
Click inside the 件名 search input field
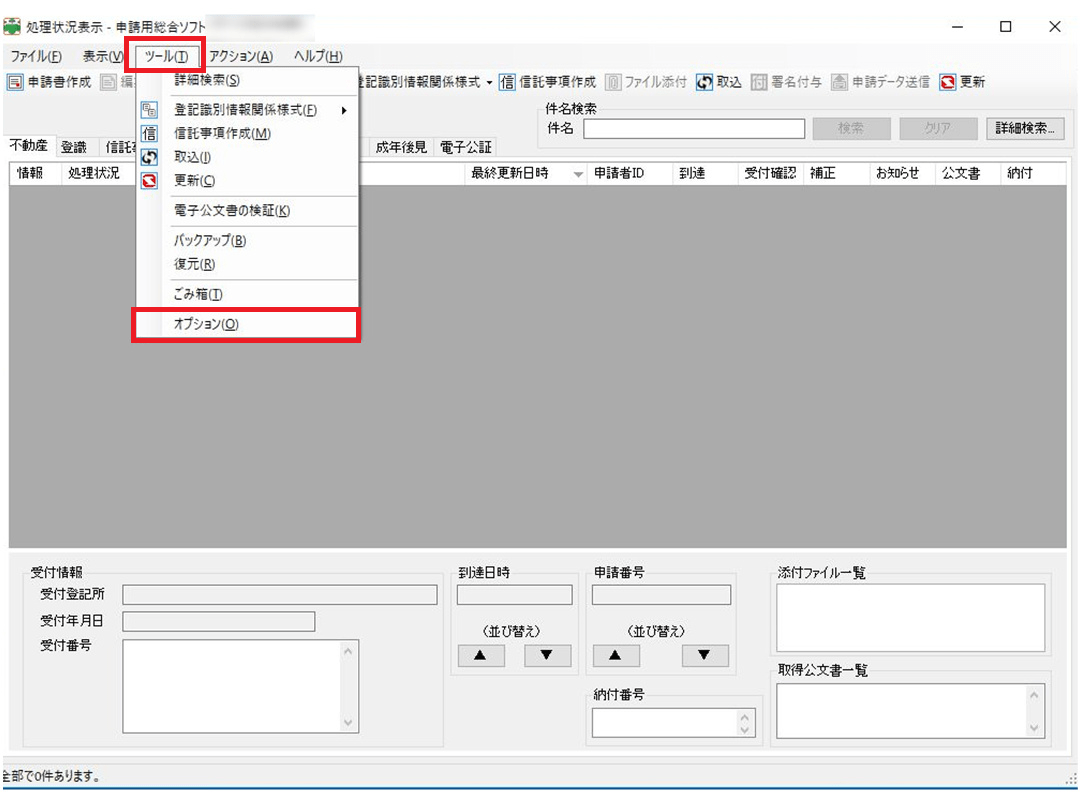click(x=694, y=128)
